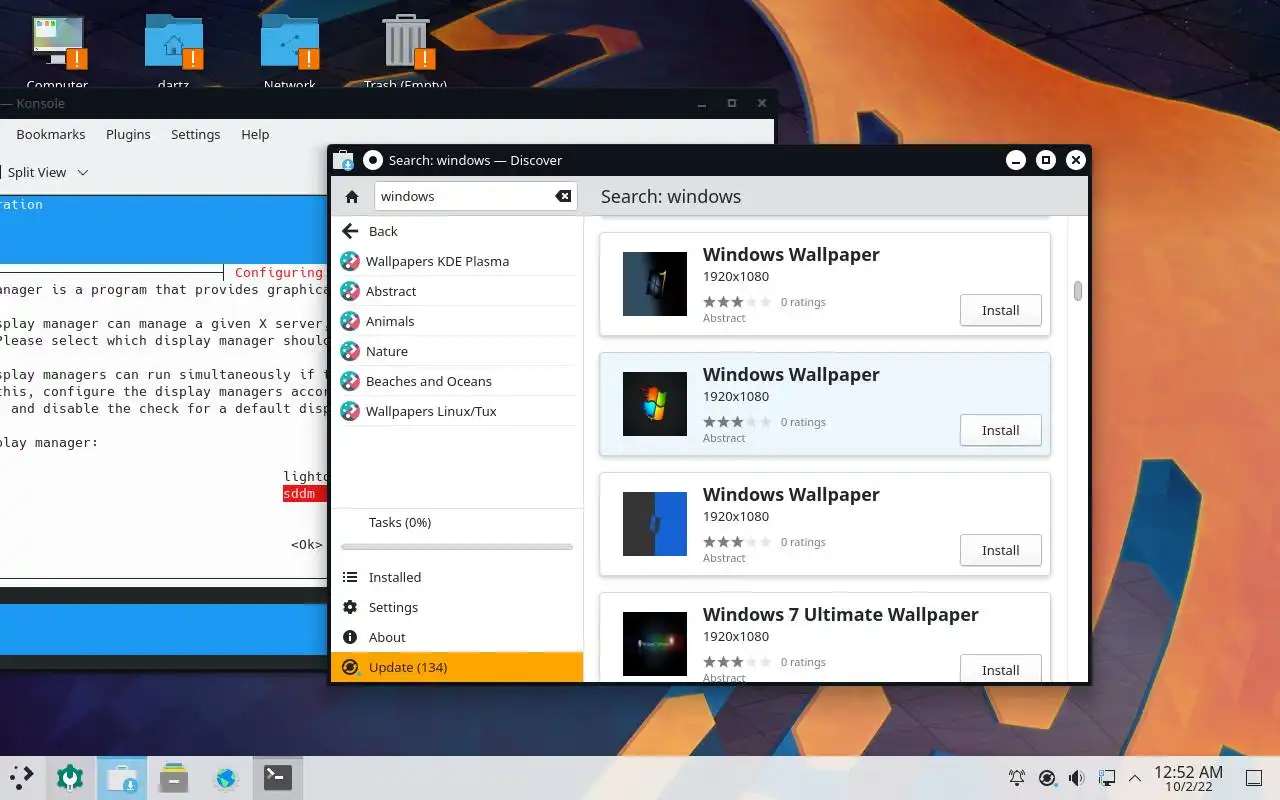Open the Abstract category
Viewport: 1280px width, 800px height.
(x=457, y=291)
